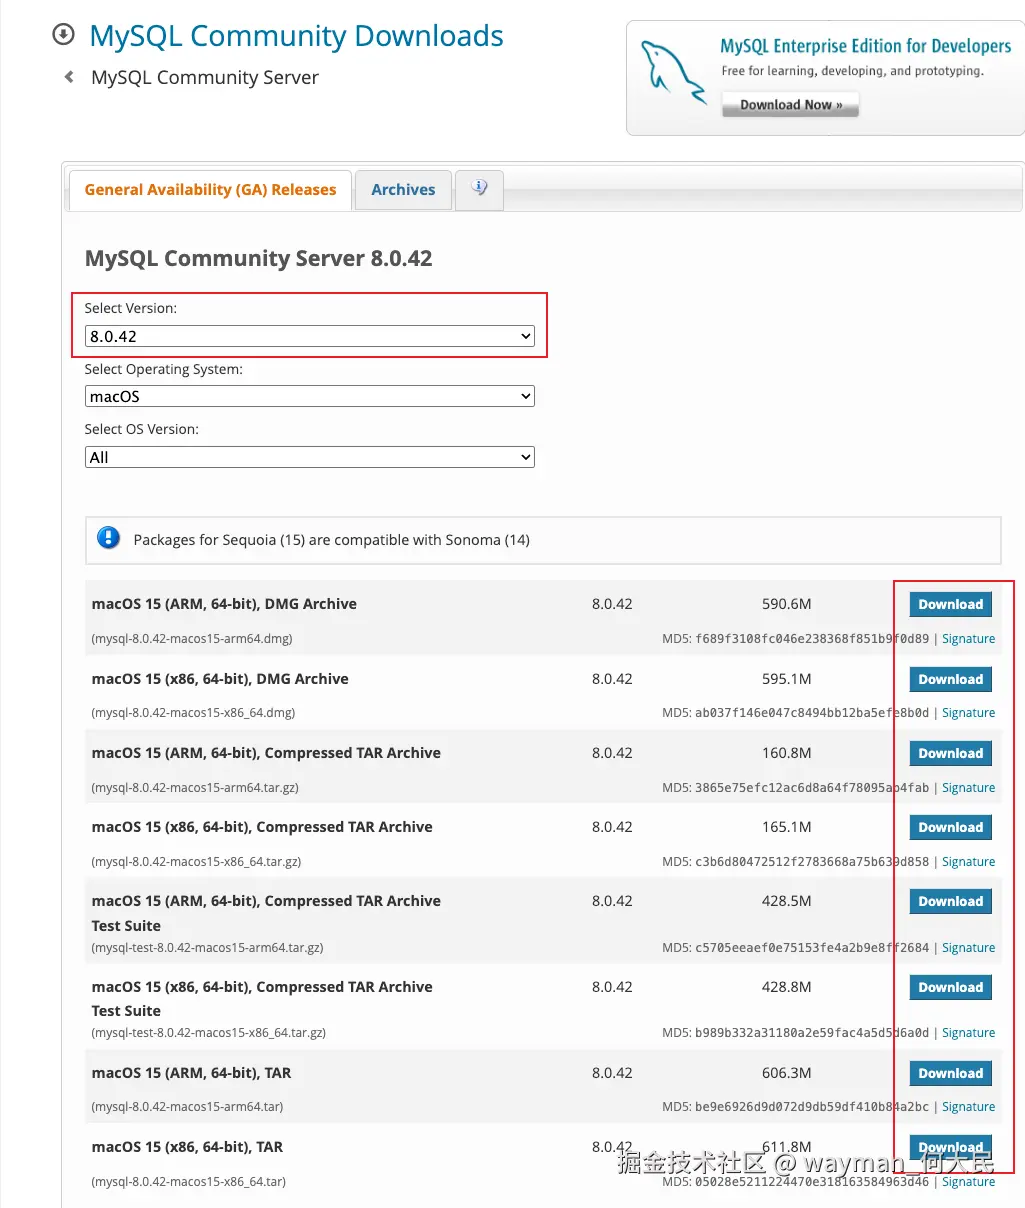
Task: Click the mysql-8.0.42-macos15-arm64.tar filename
Action: 187,1107
